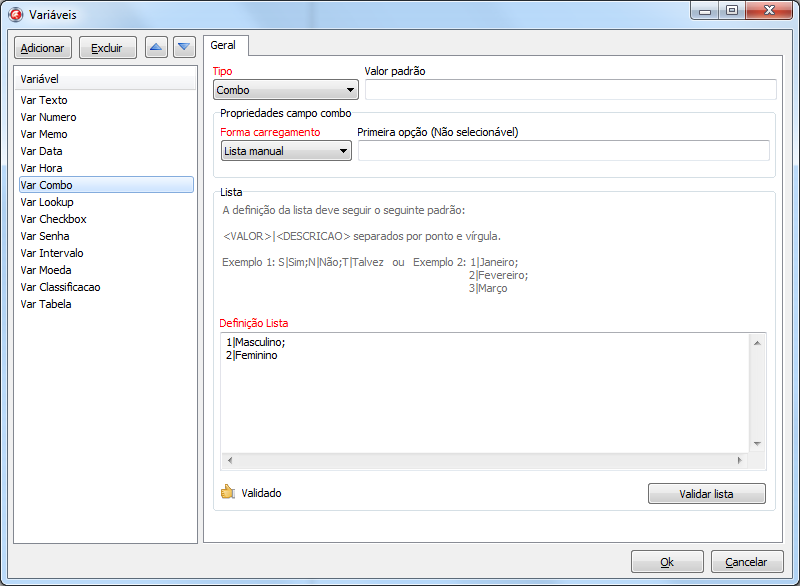The height and width of the screenshot is (586, 800).
Task: Click the Valor padrão input field
Action: [570, 90]
